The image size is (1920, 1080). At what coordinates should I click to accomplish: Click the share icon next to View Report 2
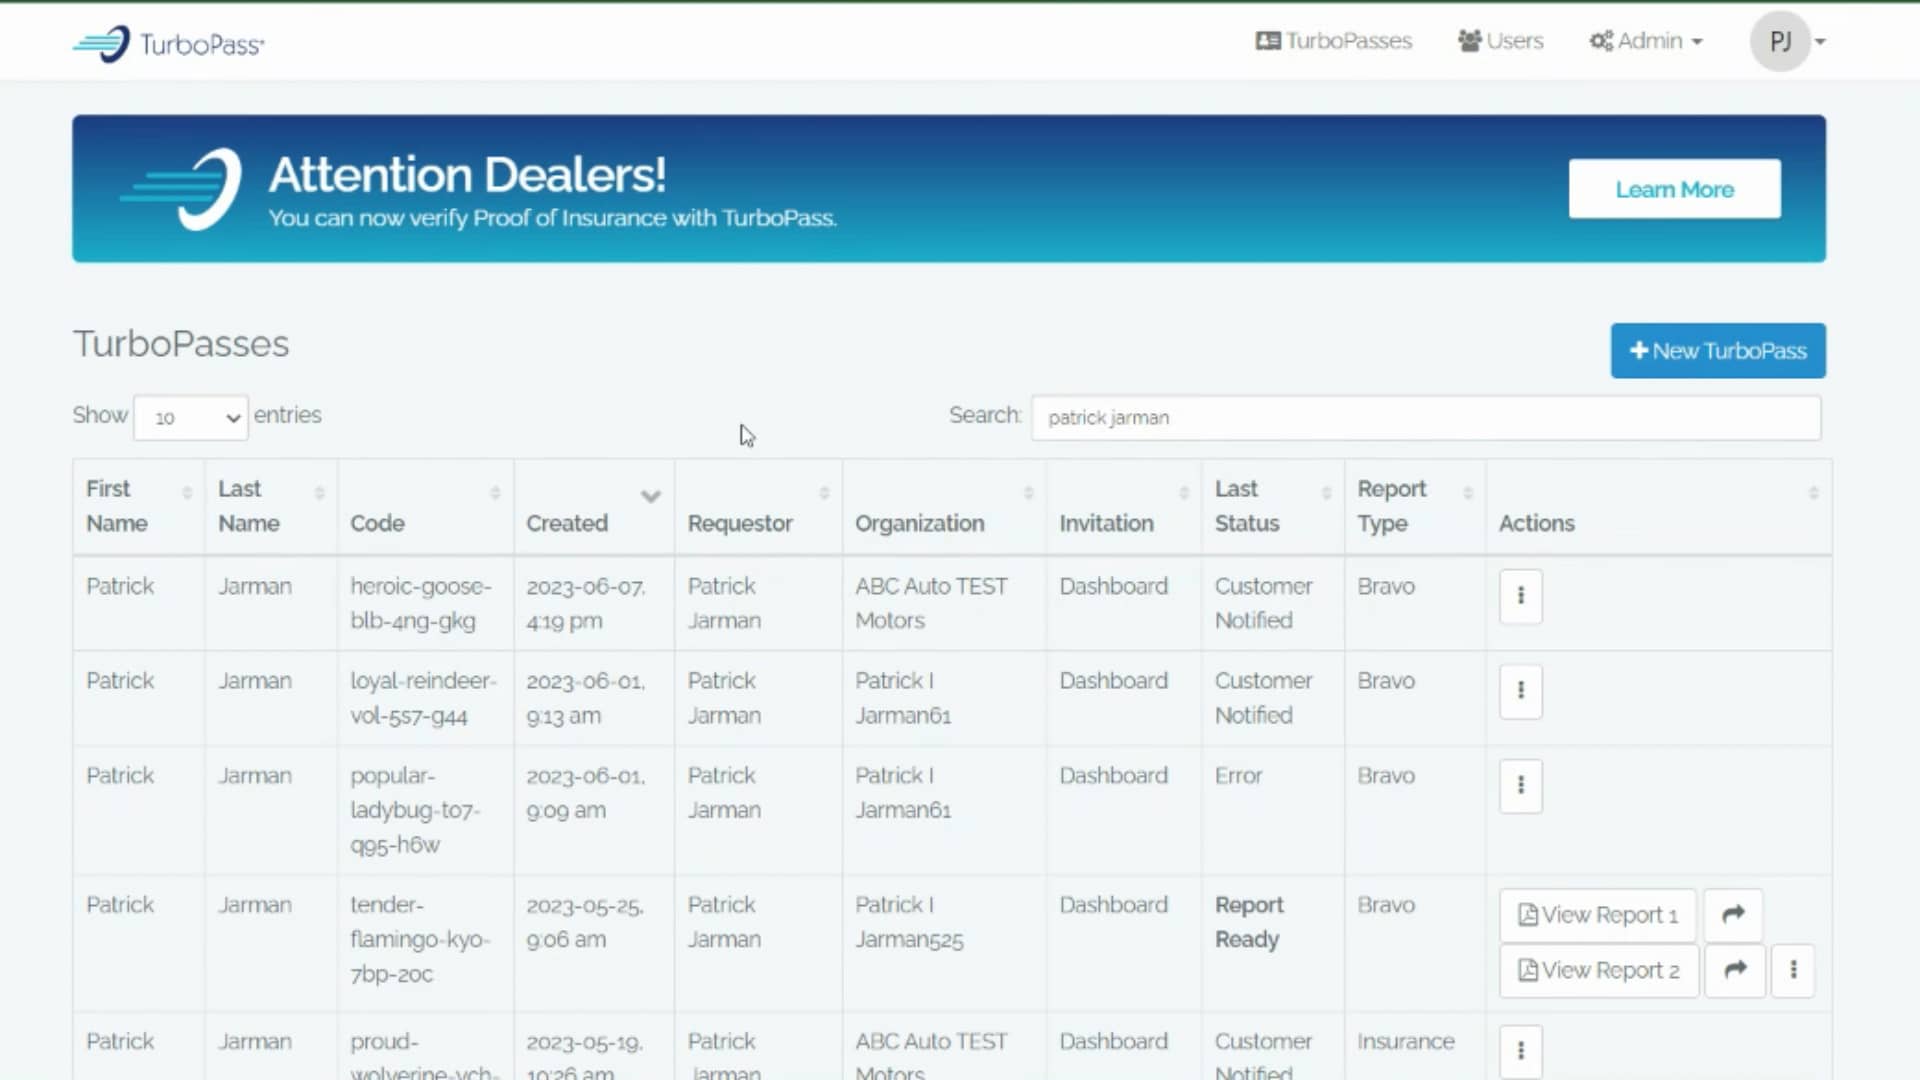click(1735, 970)
